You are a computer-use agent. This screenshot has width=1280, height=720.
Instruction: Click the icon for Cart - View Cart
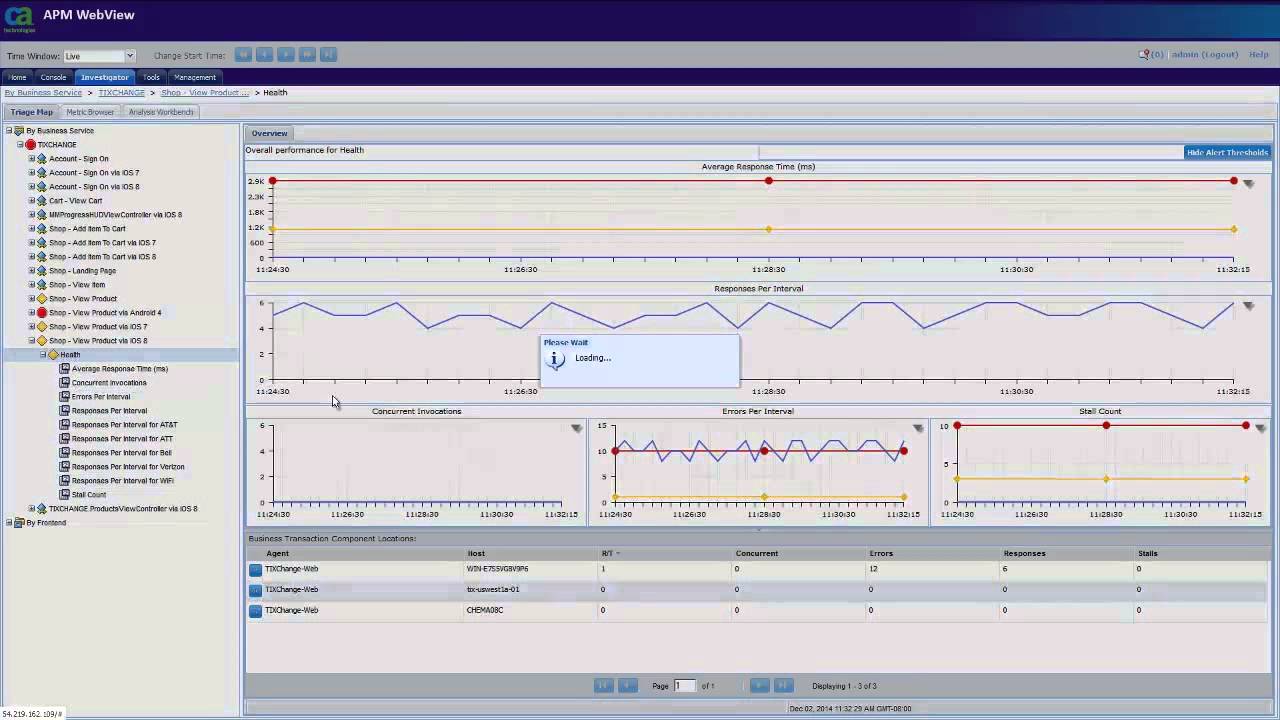[x=42, y=201]
